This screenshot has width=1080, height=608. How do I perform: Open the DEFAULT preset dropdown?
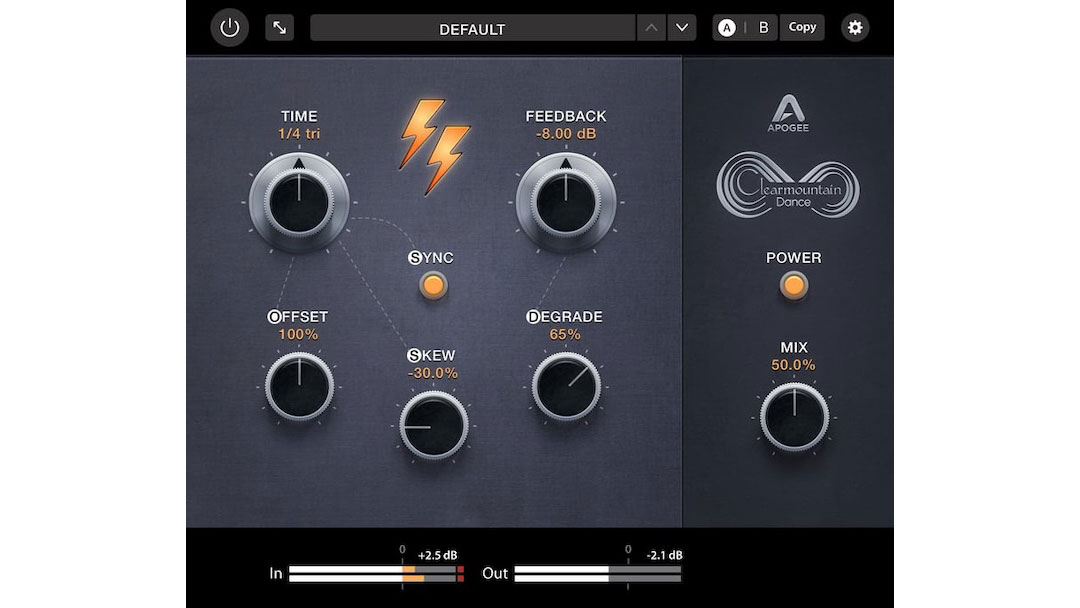pos(472,29)
